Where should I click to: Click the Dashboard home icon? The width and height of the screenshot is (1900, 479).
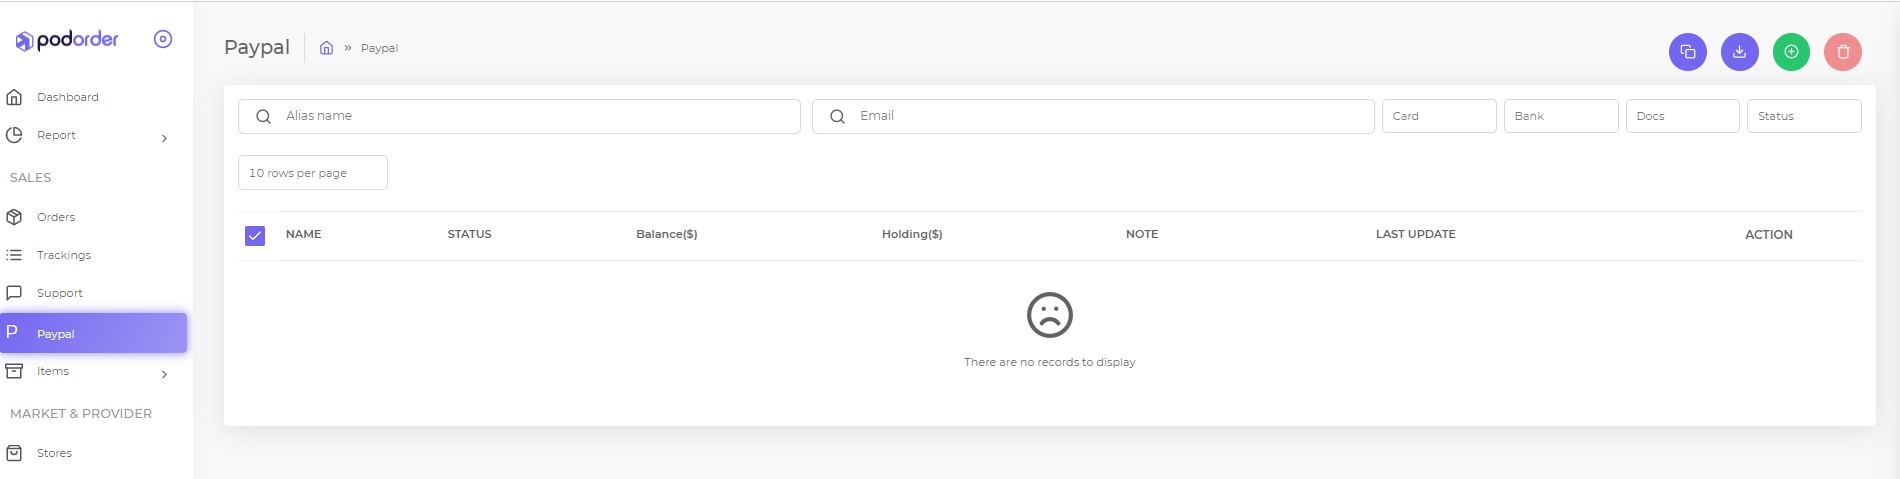pyautogui.click(x=14, y=97)
